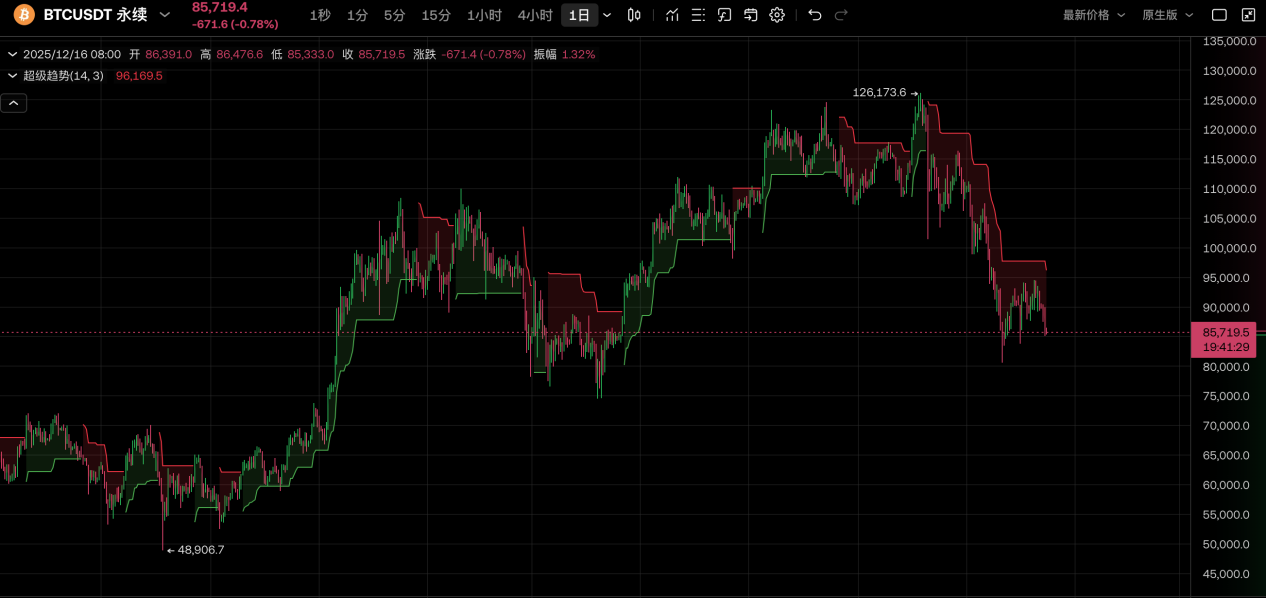This screenshot has height=598, width=1266.
Task: Select the 15分 interval tab
Action: click(x=435, y=15)
